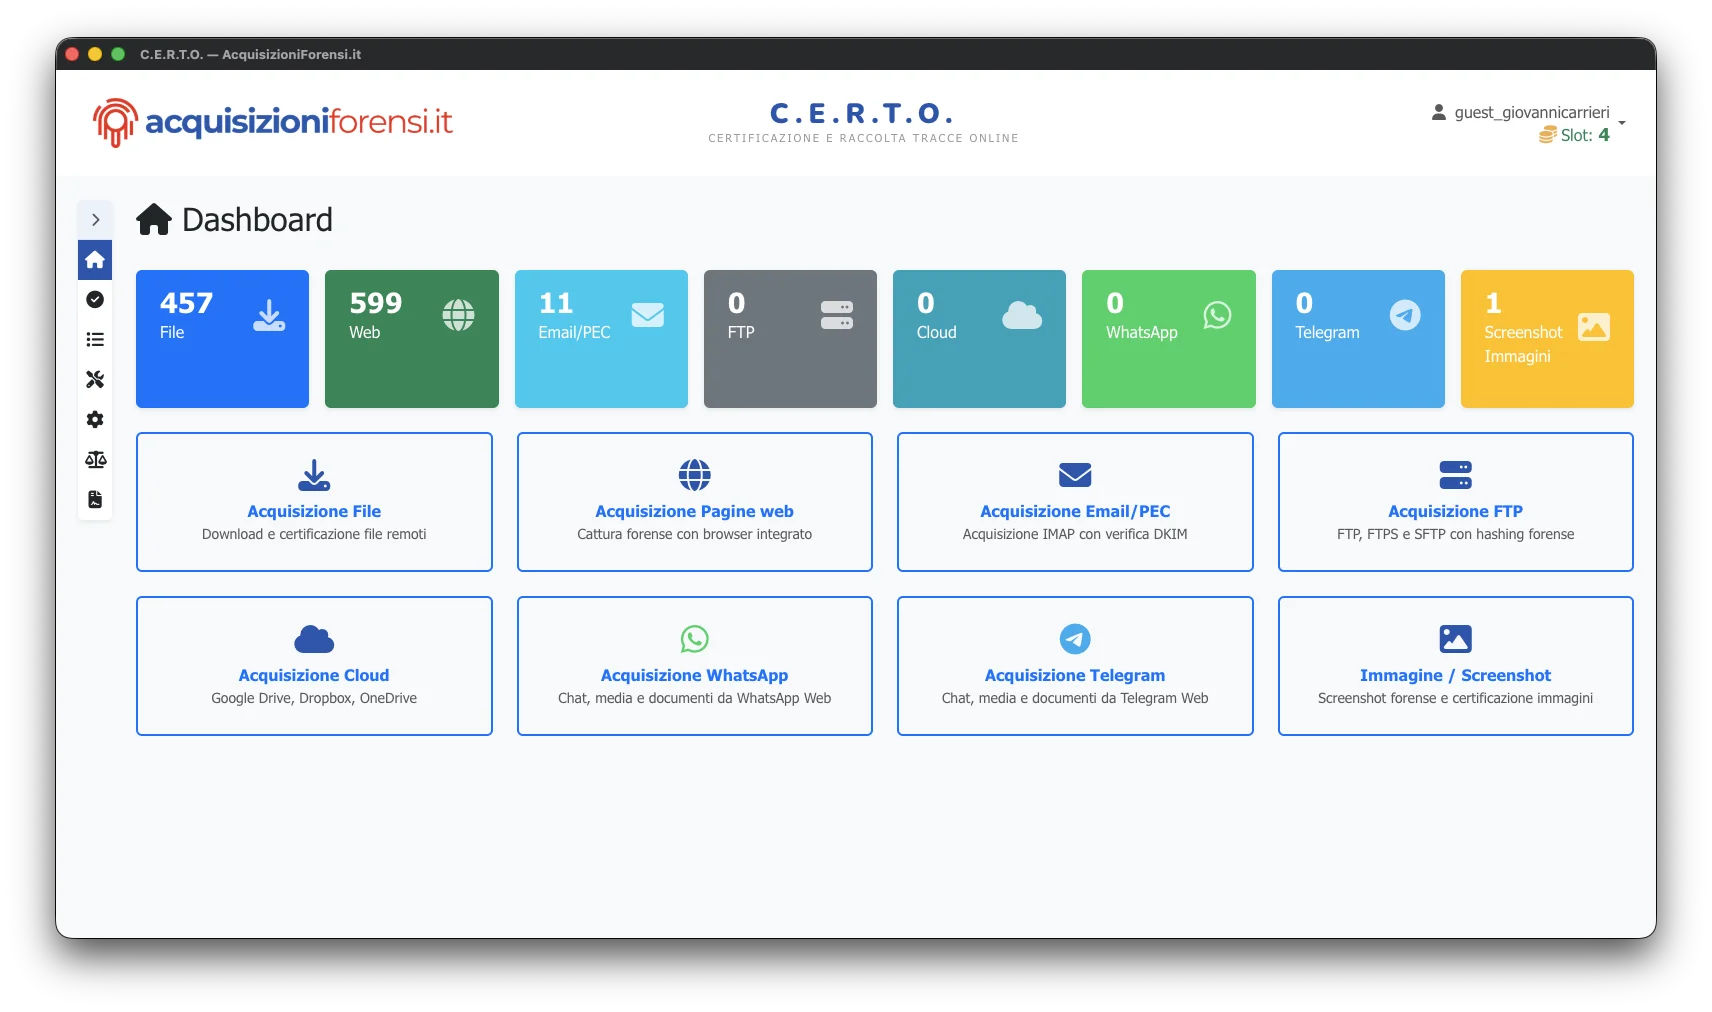1712x1012 pixels.
Task: Open the Acquisizione Email/PEC card
Action: click(x=1075, y=502)
